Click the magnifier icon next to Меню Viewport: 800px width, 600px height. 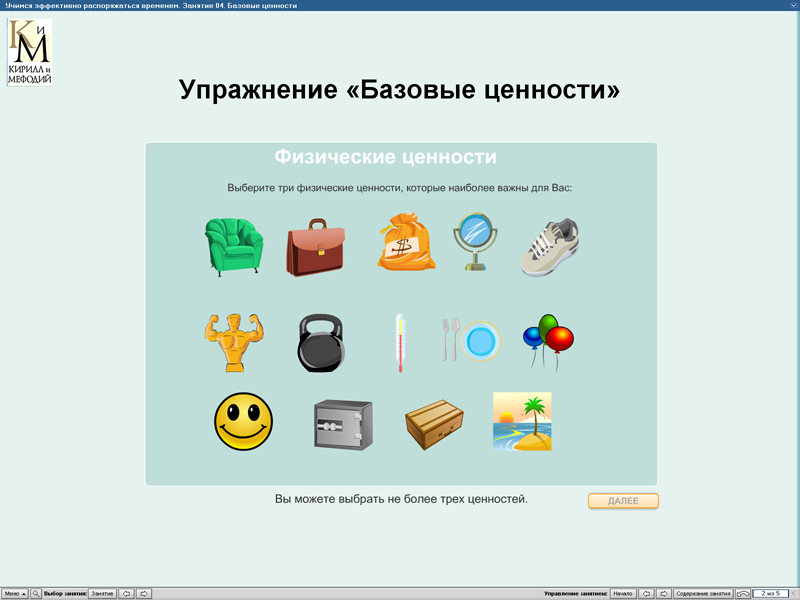tap(36, 592)
